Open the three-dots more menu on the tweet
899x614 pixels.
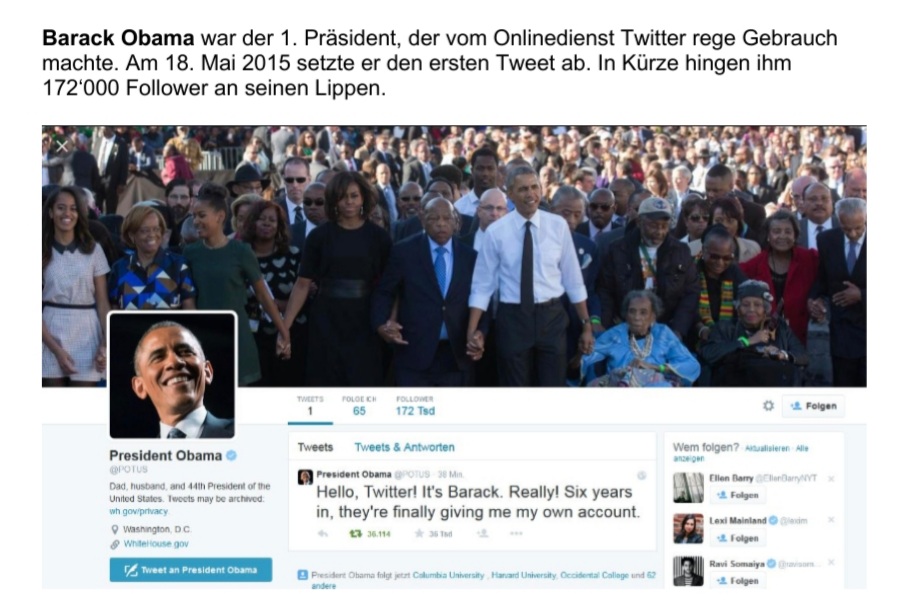tap(516, 534)
